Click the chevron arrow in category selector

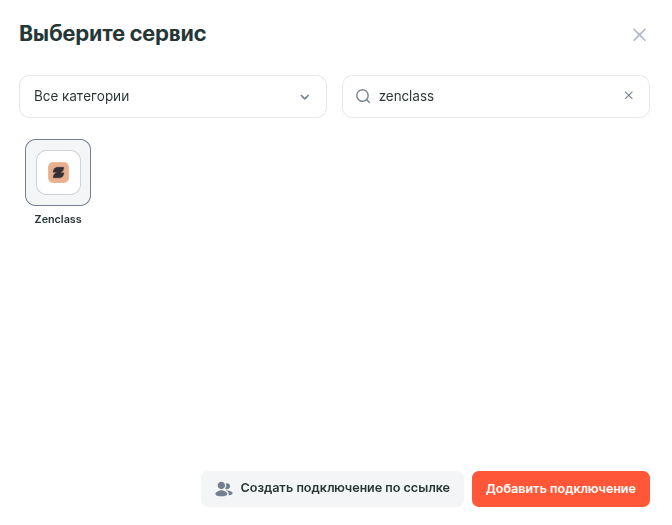click(305, 97)
